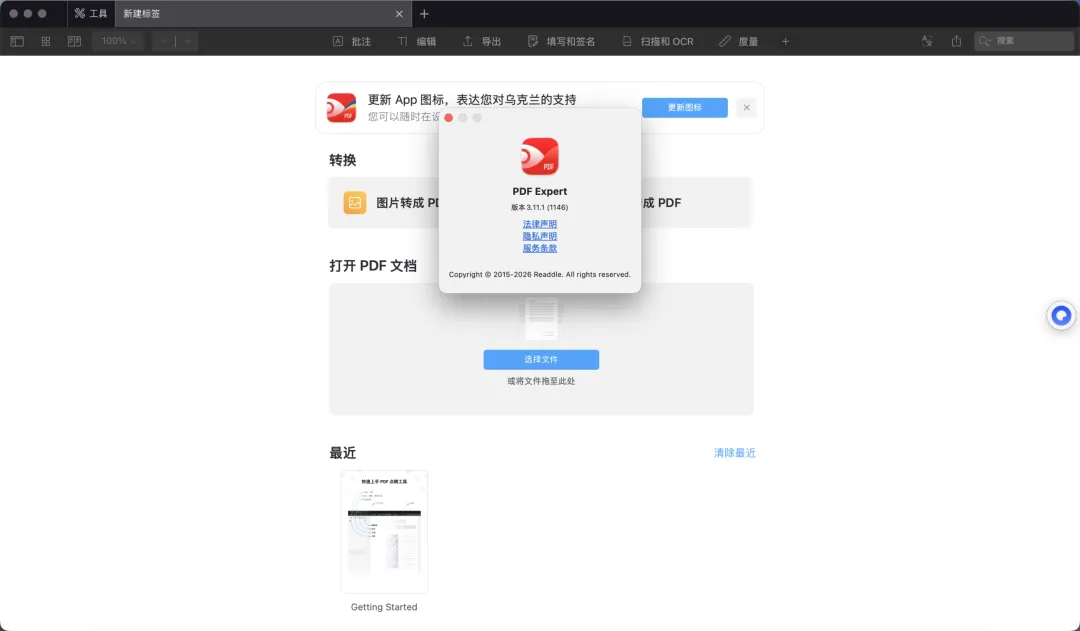Click the share icon in toolbar

tap(956, 41)
